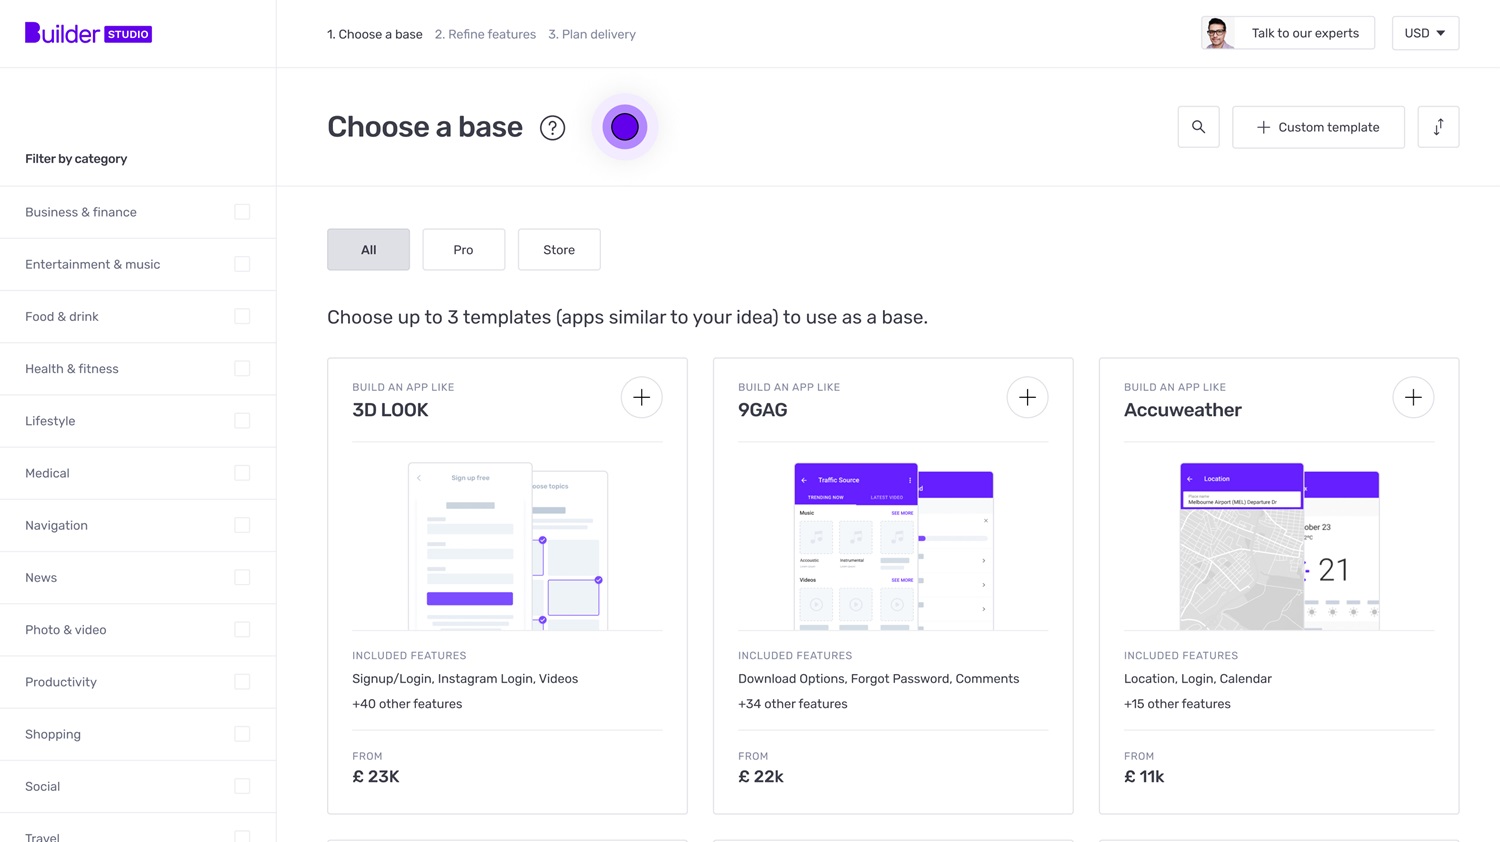1500x842 pixels.
Task: Check the Productivity category checkbox
Action: coord(242,682)
